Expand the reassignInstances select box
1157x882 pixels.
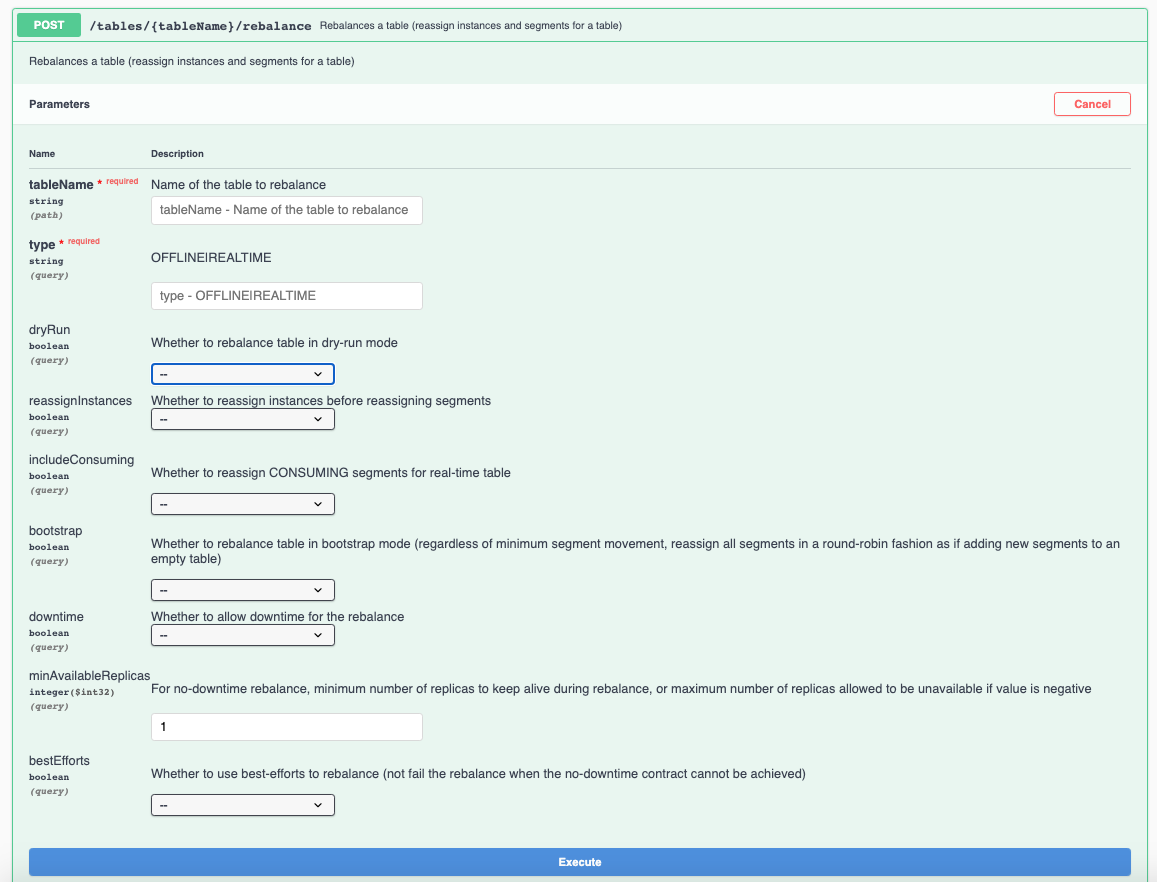tap(242, 419)
